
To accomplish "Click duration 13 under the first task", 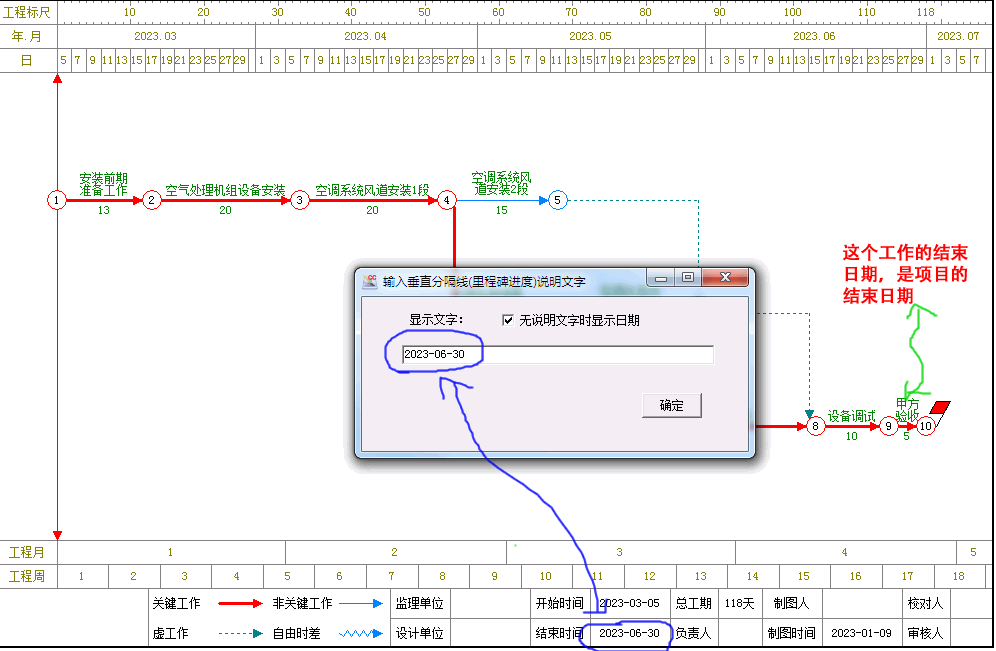I will click(104, 210).
